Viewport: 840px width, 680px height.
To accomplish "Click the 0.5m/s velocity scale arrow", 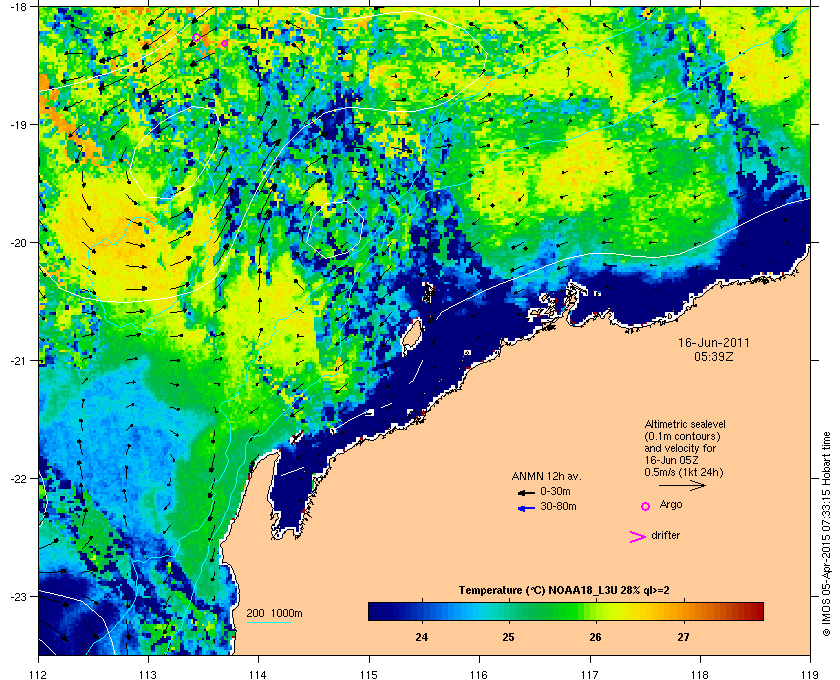I will 682,485.
